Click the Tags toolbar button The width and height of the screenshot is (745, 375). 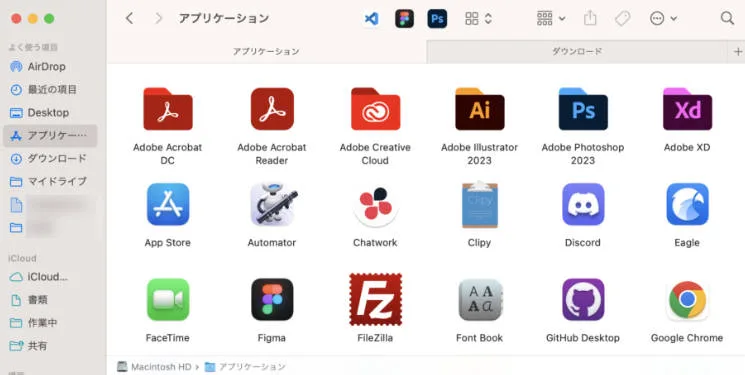click(x=622, y=19)
